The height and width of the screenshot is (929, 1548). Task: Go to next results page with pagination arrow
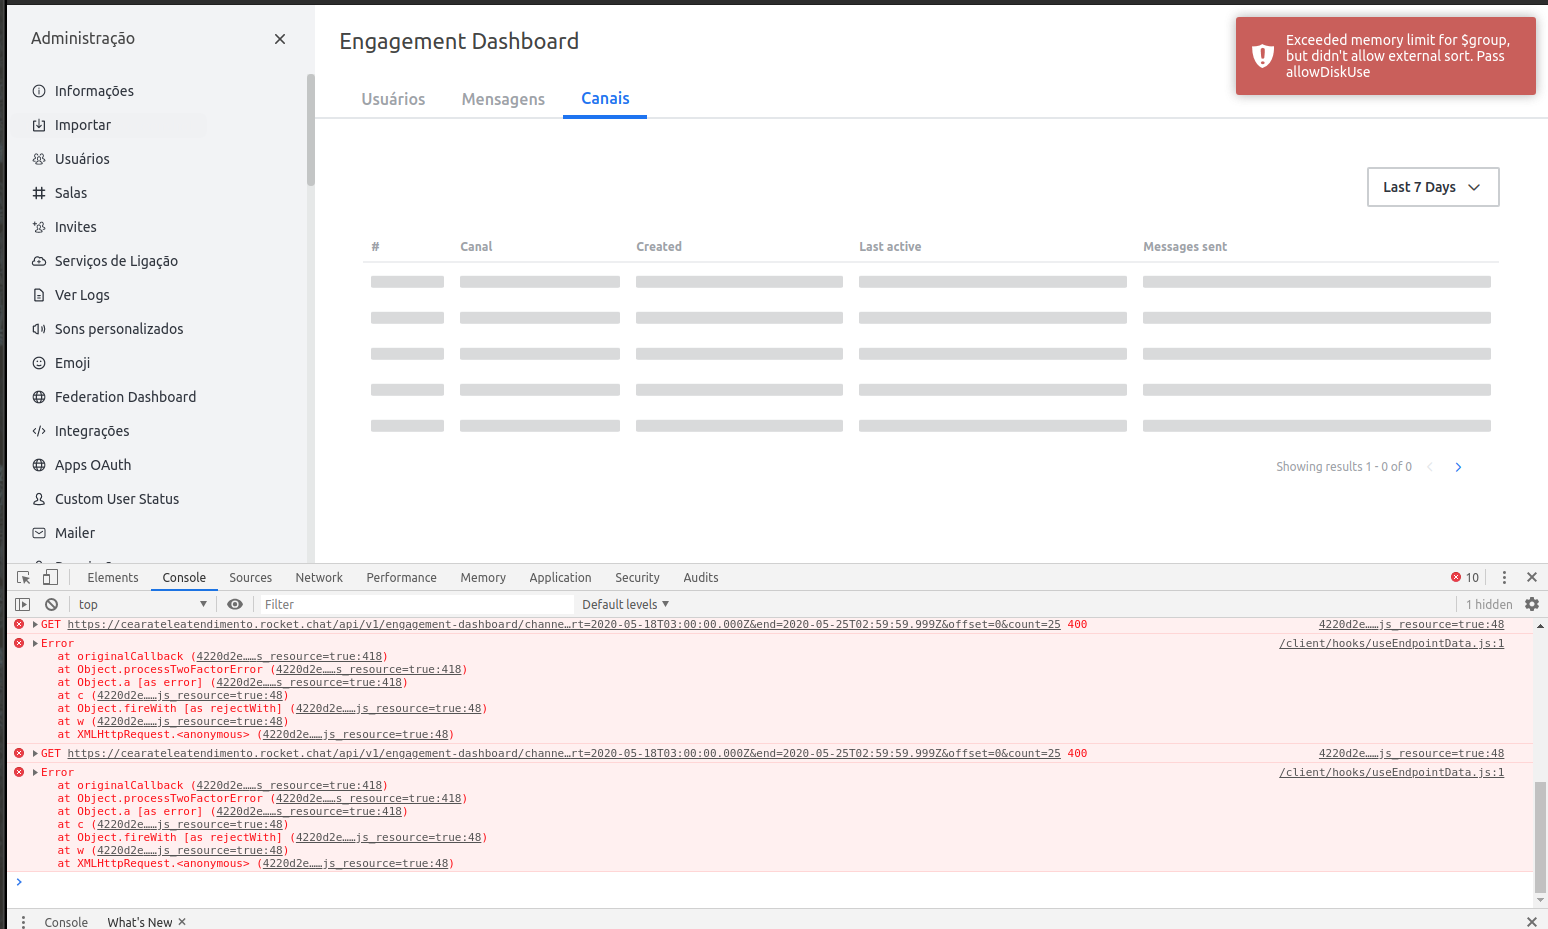1457,466
